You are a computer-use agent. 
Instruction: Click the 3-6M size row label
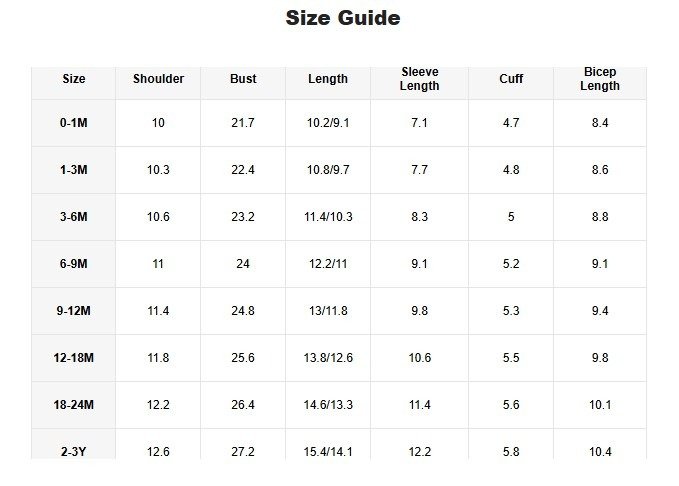pos(74,217)
